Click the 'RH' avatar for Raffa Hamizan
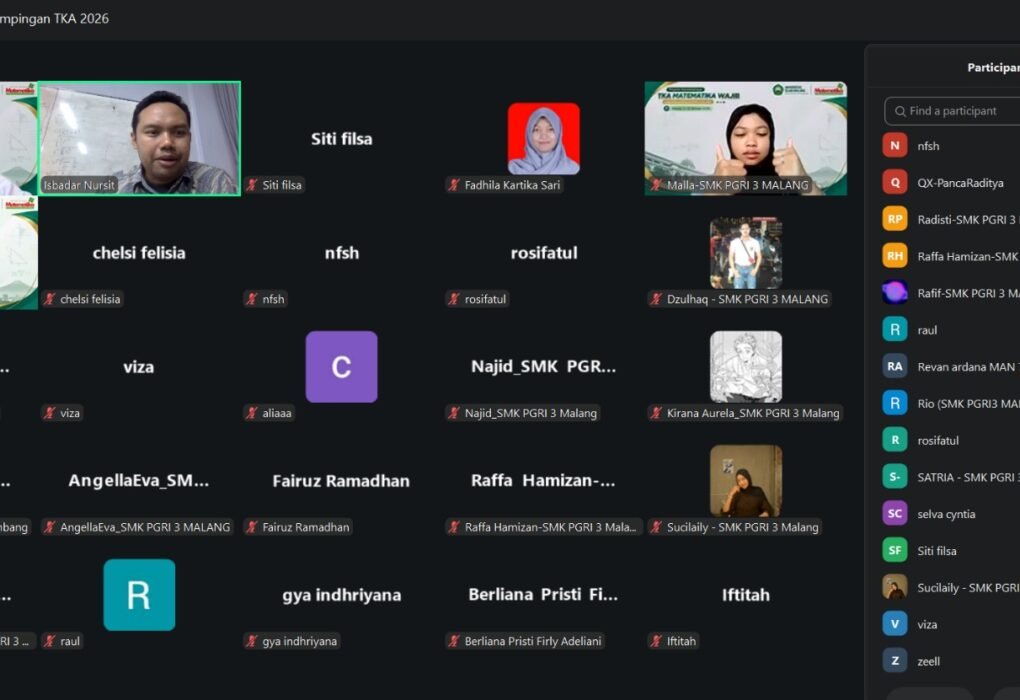The image size is (1020, 700). [895, 256]
